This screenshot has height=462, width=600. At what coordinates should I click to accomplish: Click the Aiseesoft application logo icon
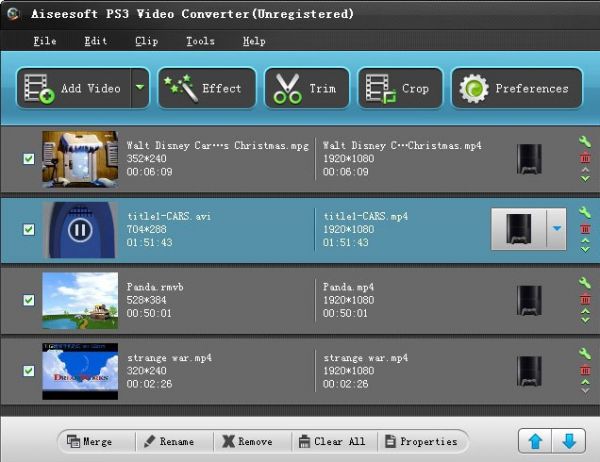click(x=13, y=14)
